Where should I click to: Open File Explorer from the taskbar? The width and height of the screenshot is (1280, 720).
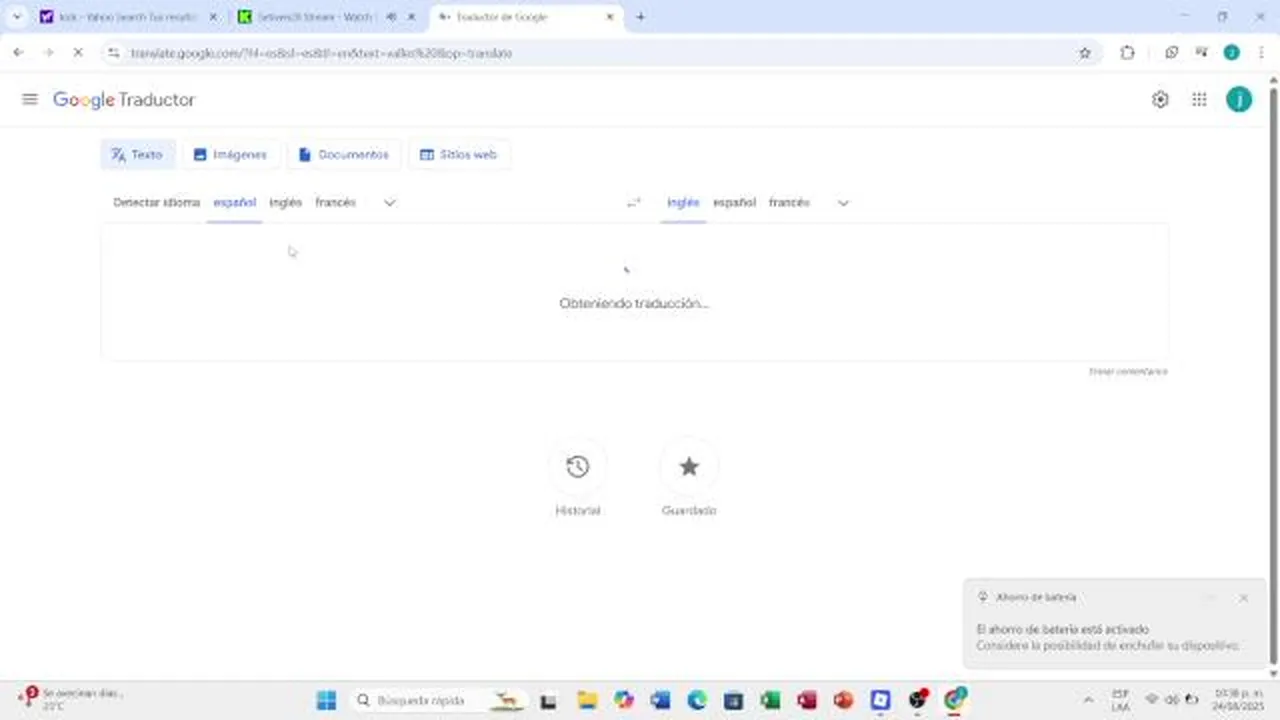click(x=586, y=700)
